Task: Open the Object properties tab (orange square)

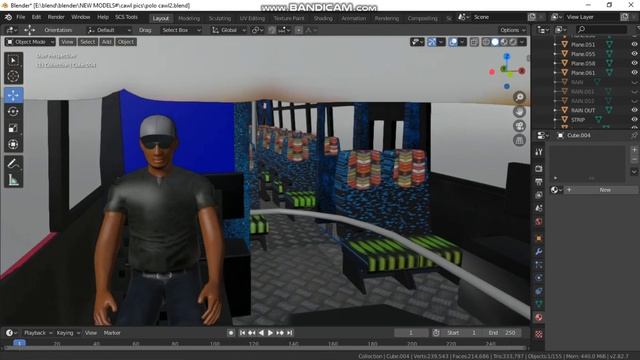Action: (539, 238)
